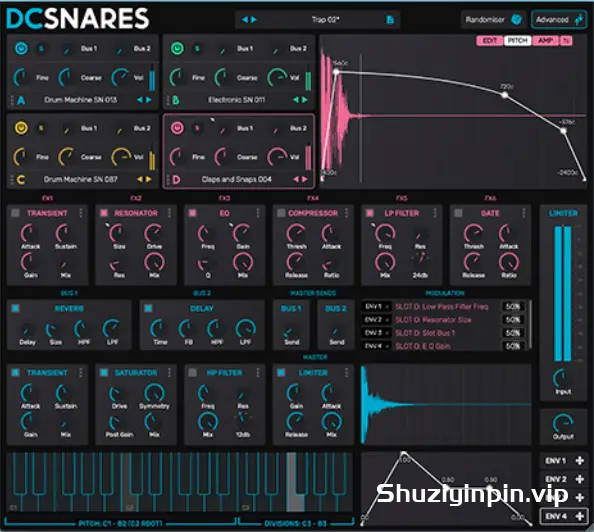Open GATE module options menu
Viewport: 594px width, 532px height.
(x=524, y=213)
